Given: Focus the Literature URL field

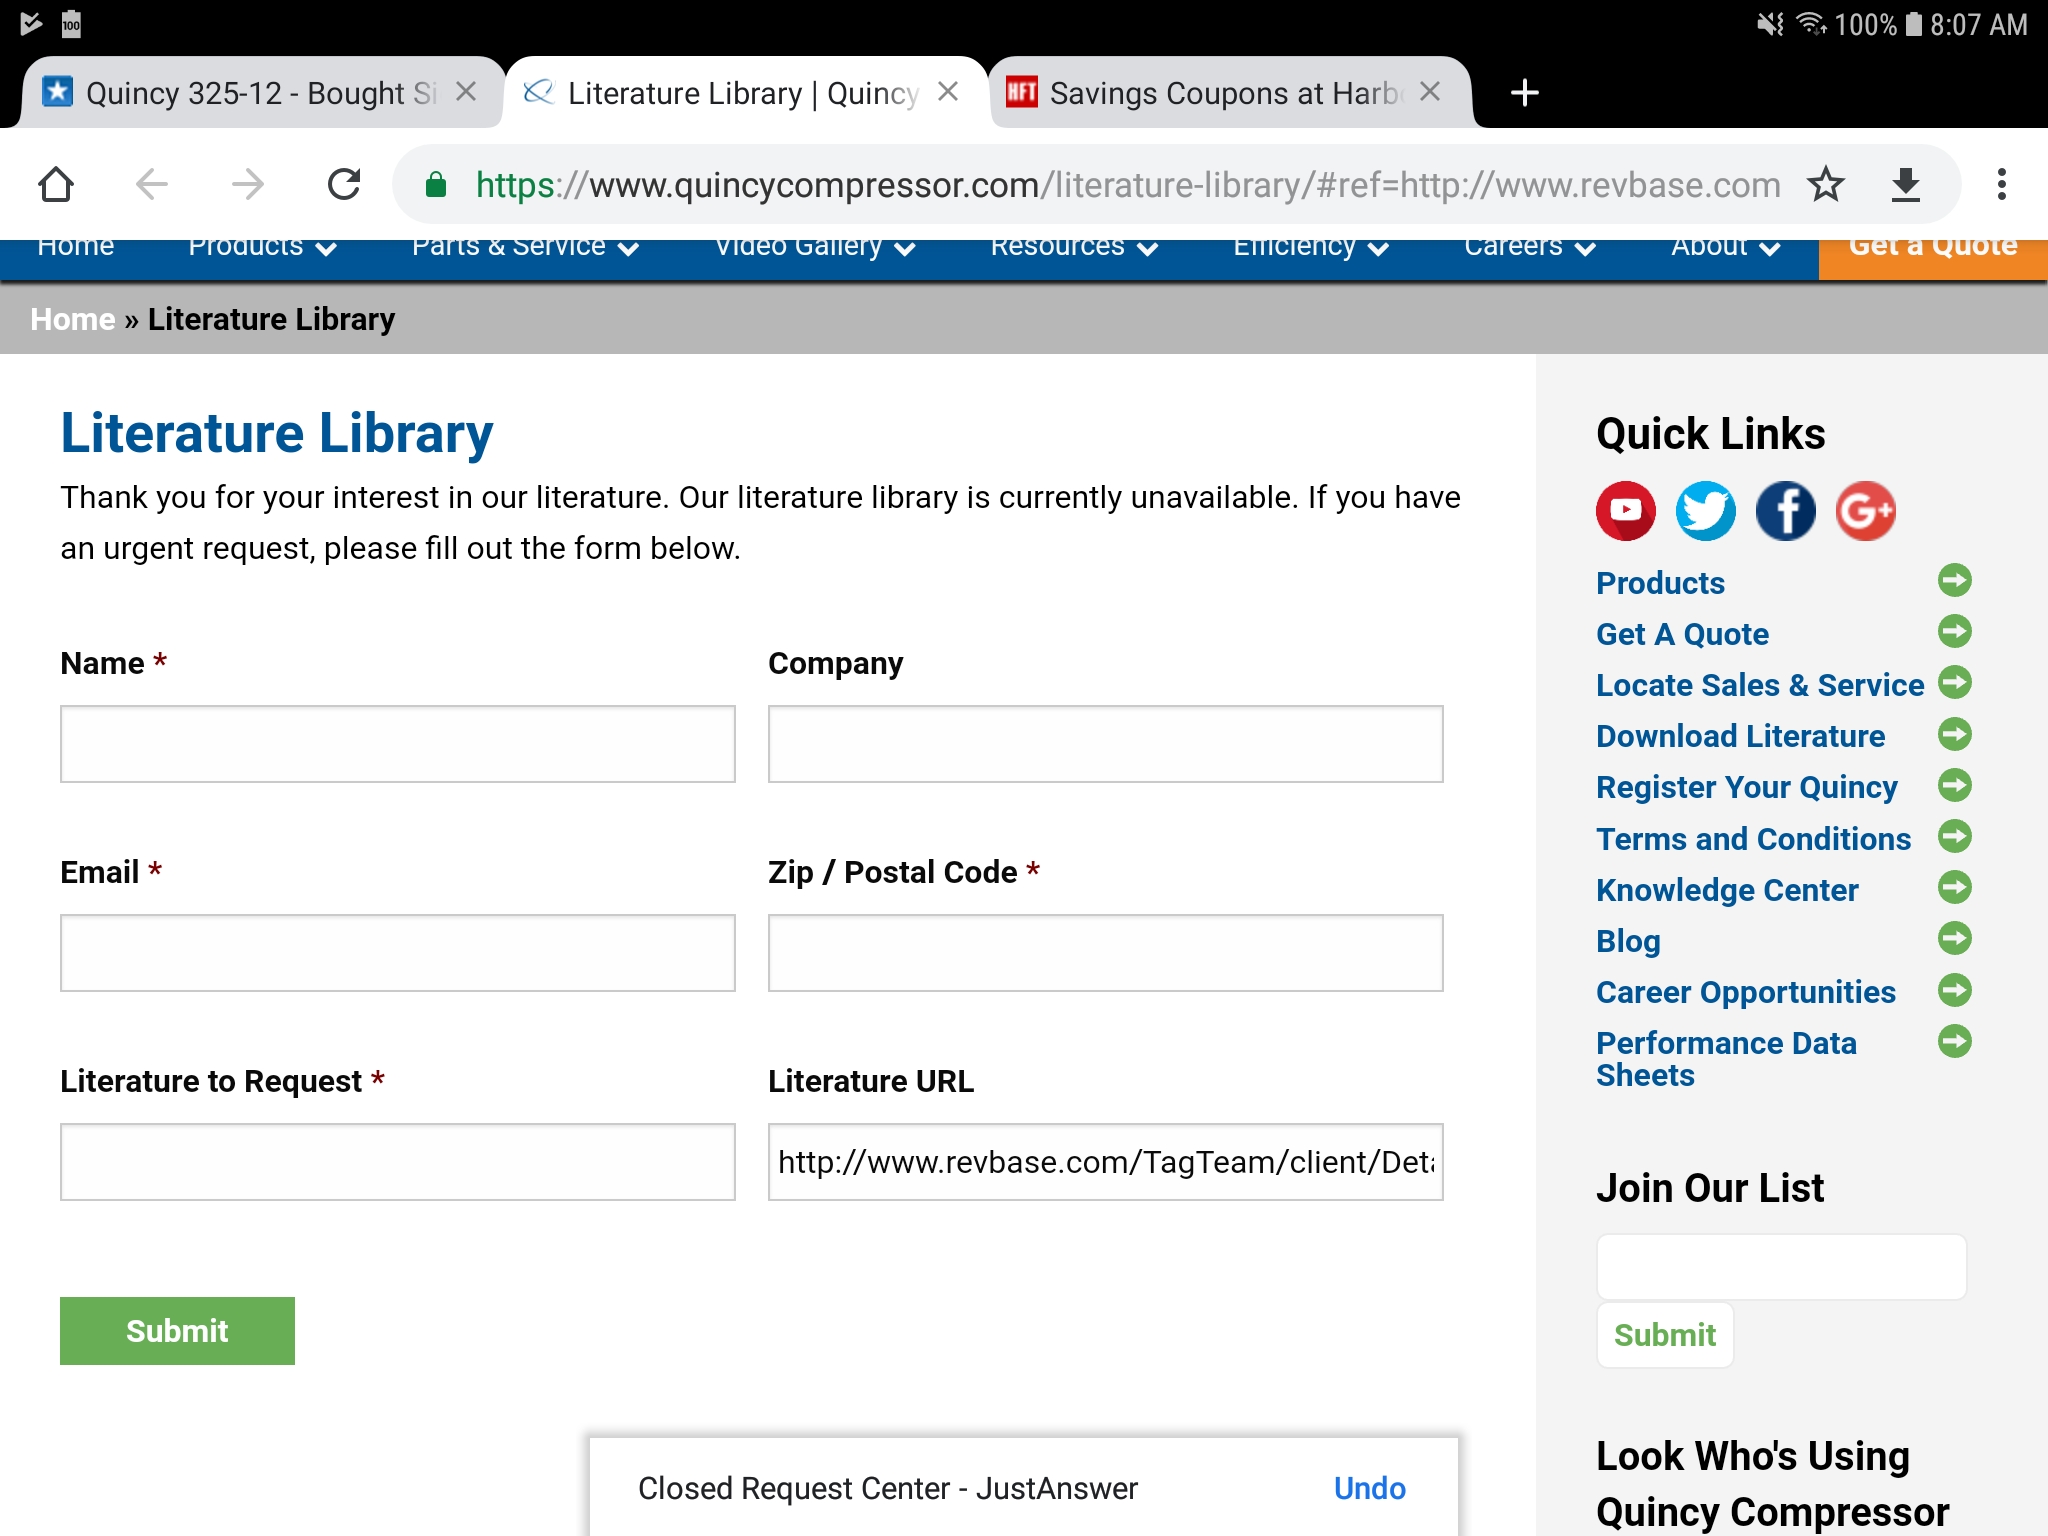Looking at the screenshot, I should click(x=1106, y=1162).
